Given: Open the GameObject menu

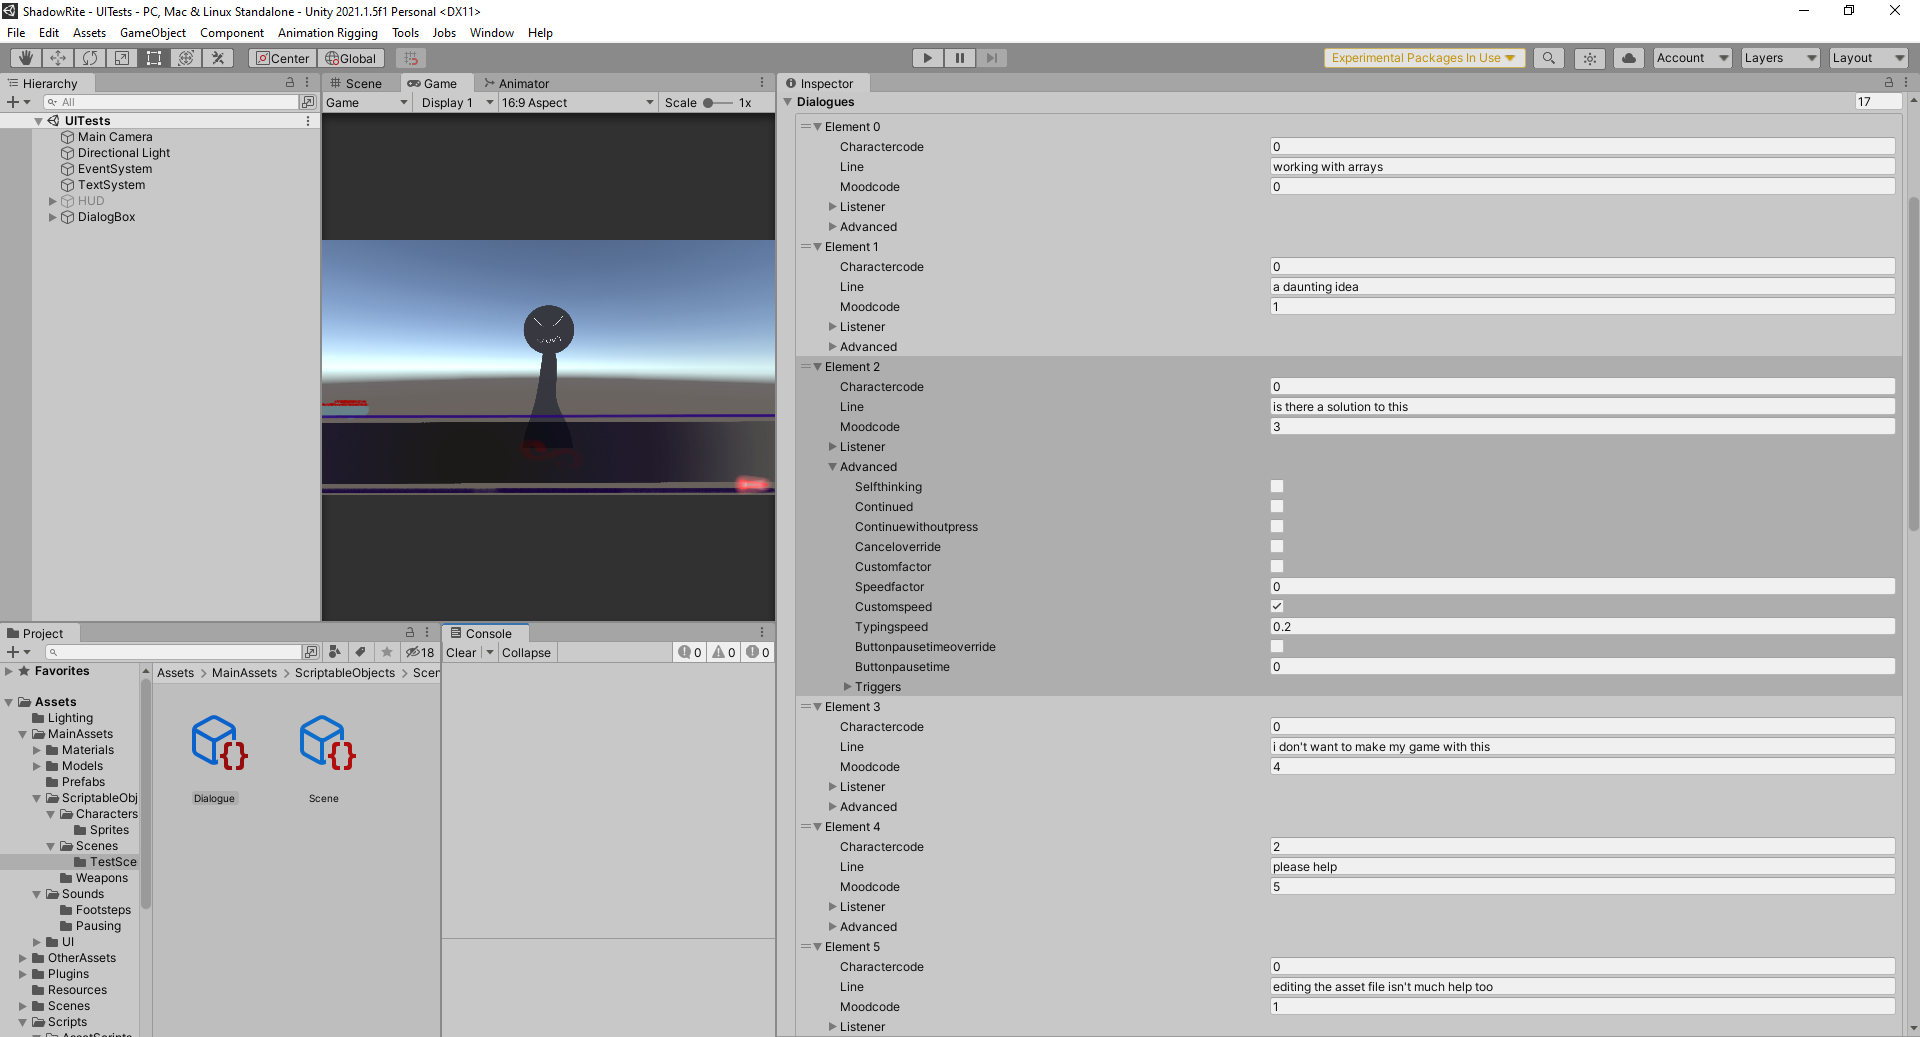Looking at the screenshot, I should [152, 32].
